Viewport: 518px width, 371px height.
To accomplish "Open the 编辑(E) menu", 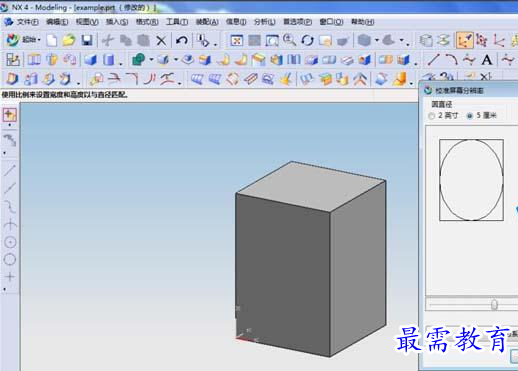I will 57,22.
